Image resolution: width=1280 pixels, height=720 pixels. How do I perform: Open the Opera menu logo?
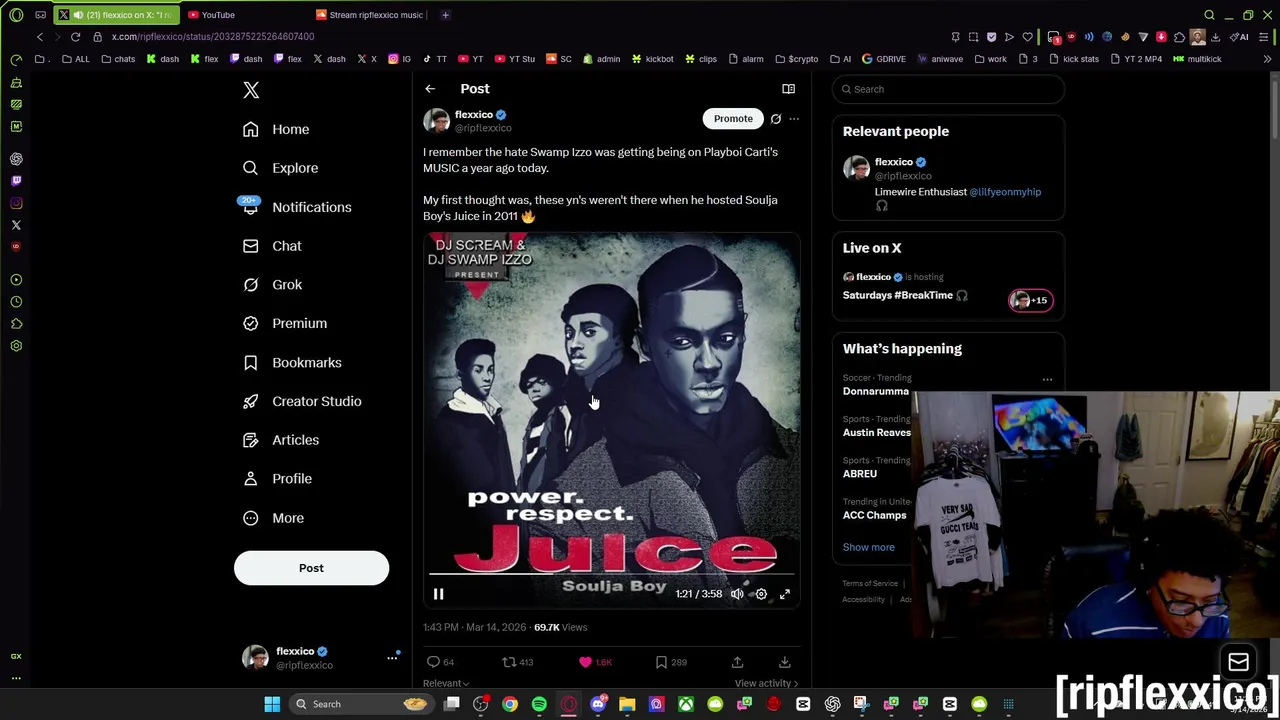[x=16, y=15]
